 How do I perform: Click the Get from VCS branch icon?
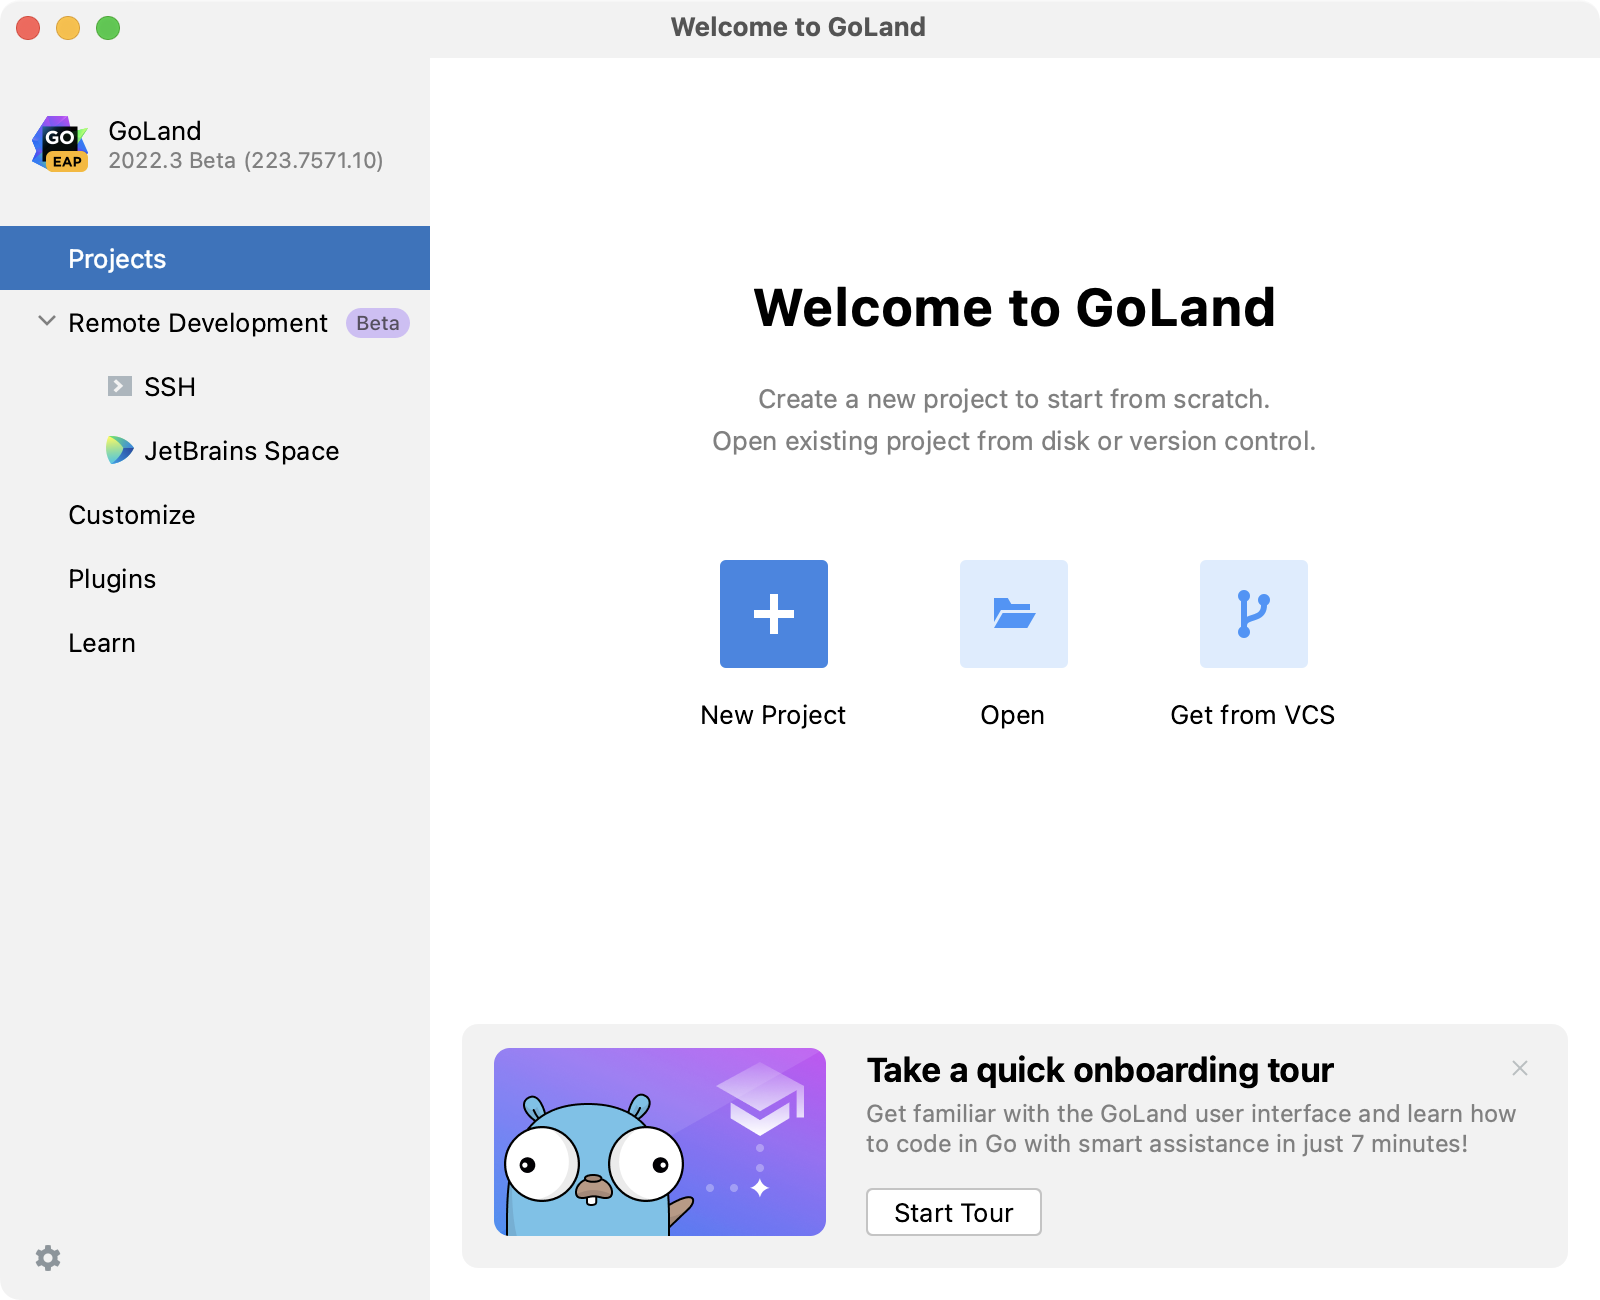tap(1254, 614)
